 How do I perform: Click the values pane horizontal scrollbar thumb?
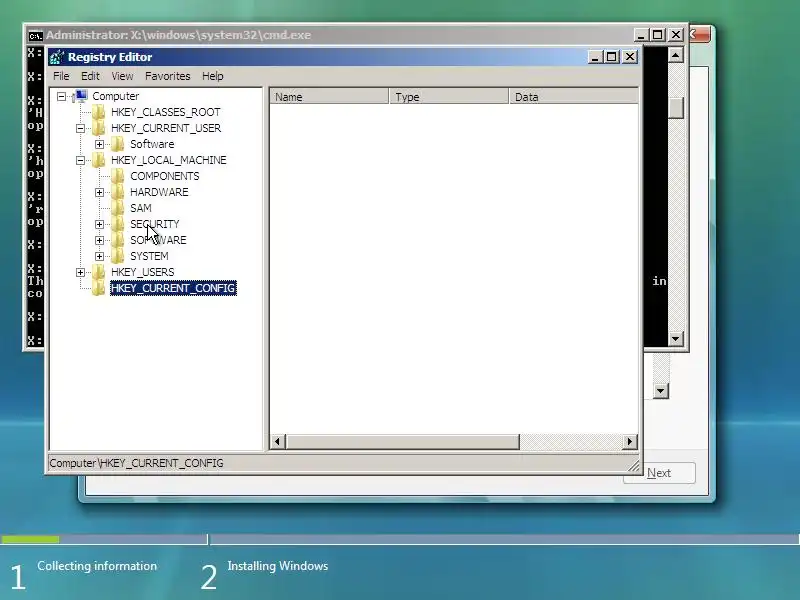point(403,441)
